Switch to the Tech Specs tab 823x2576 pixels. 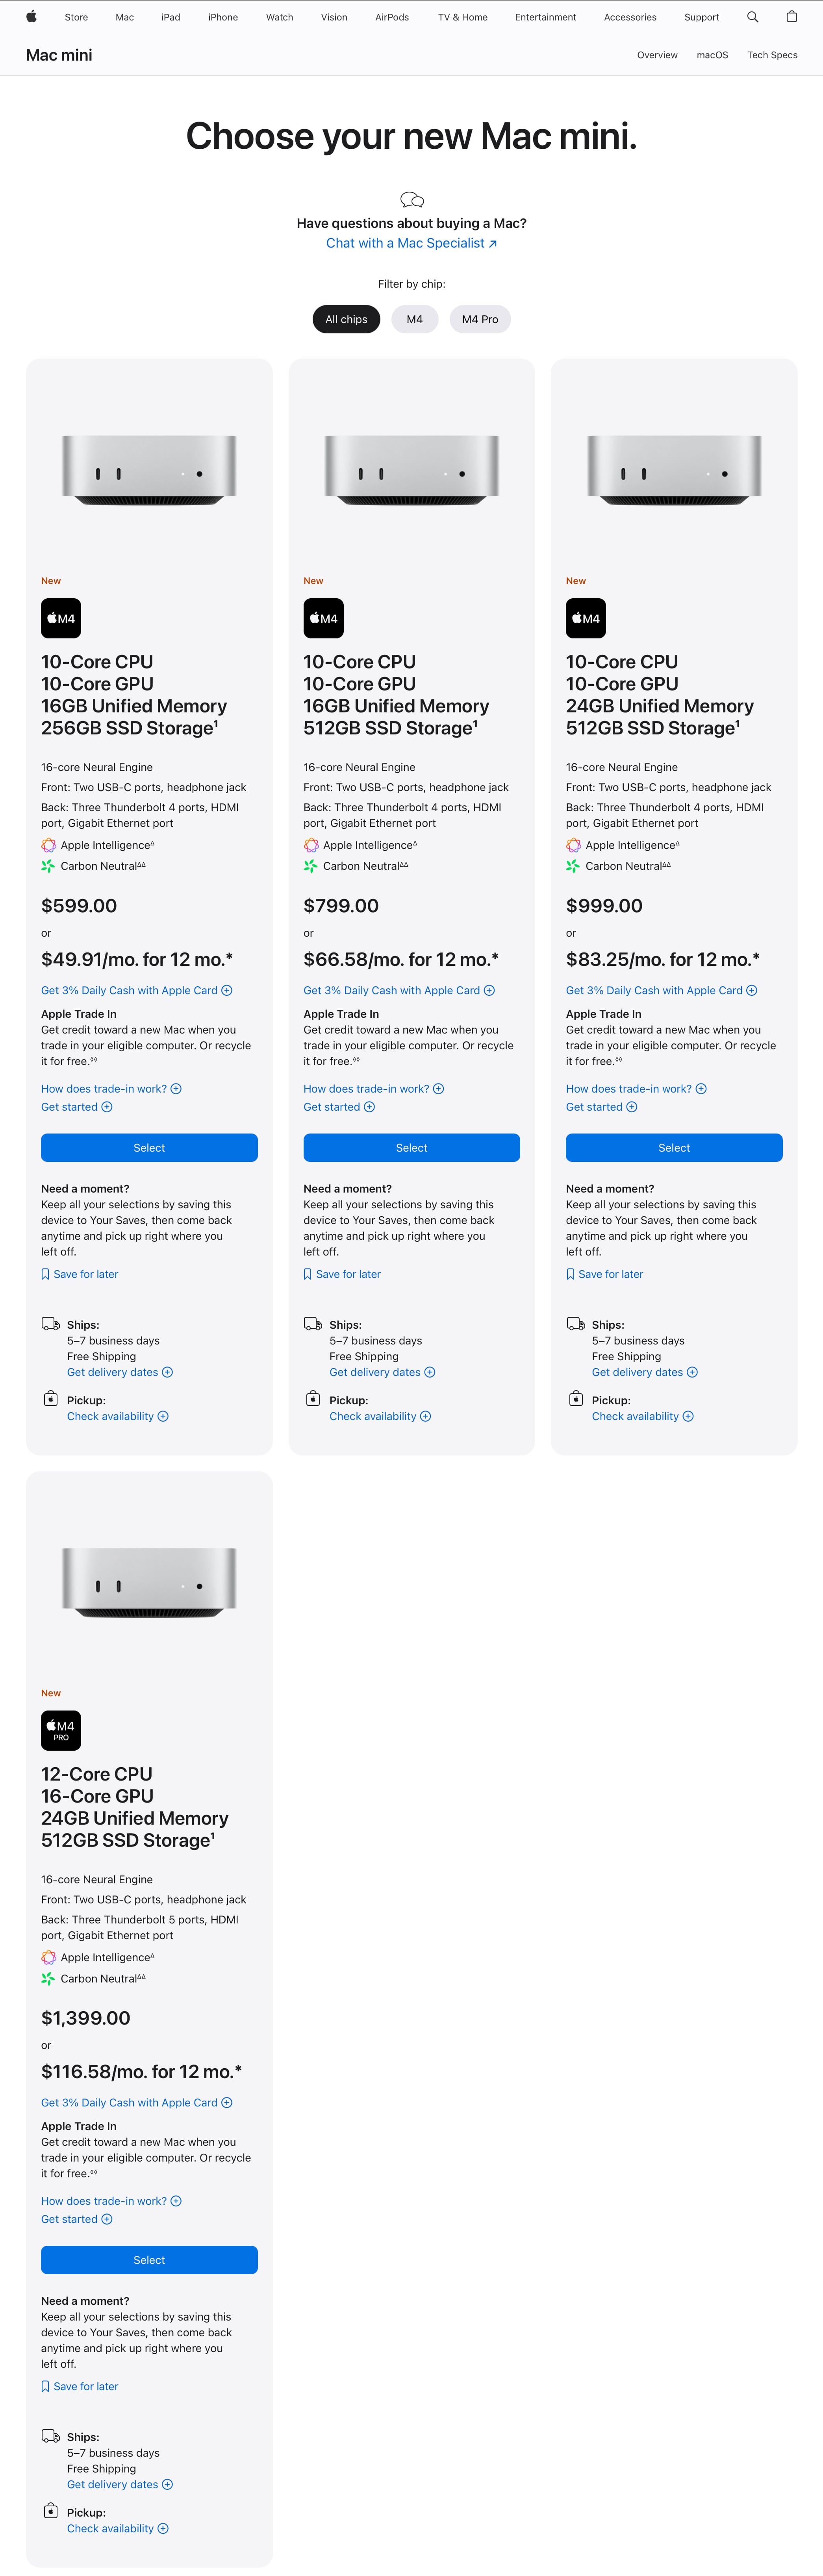[772, 55]
